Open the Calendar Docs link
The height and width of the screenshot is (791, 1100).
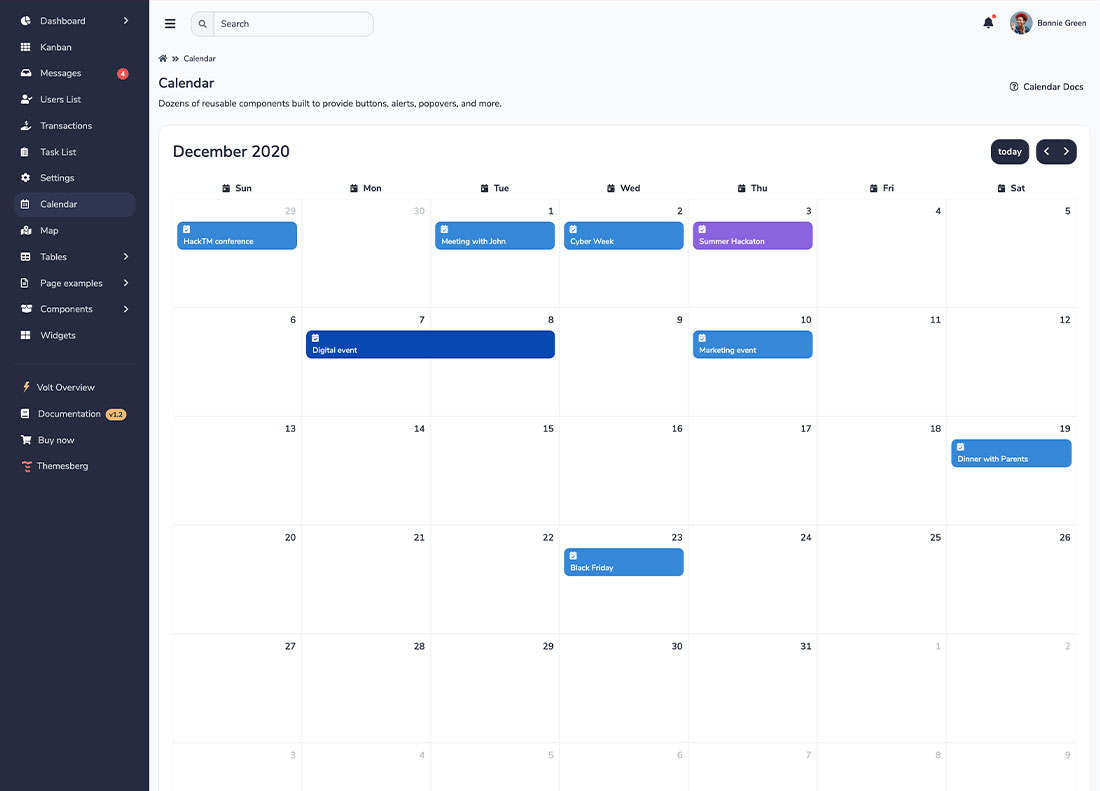coord(1046,87)
